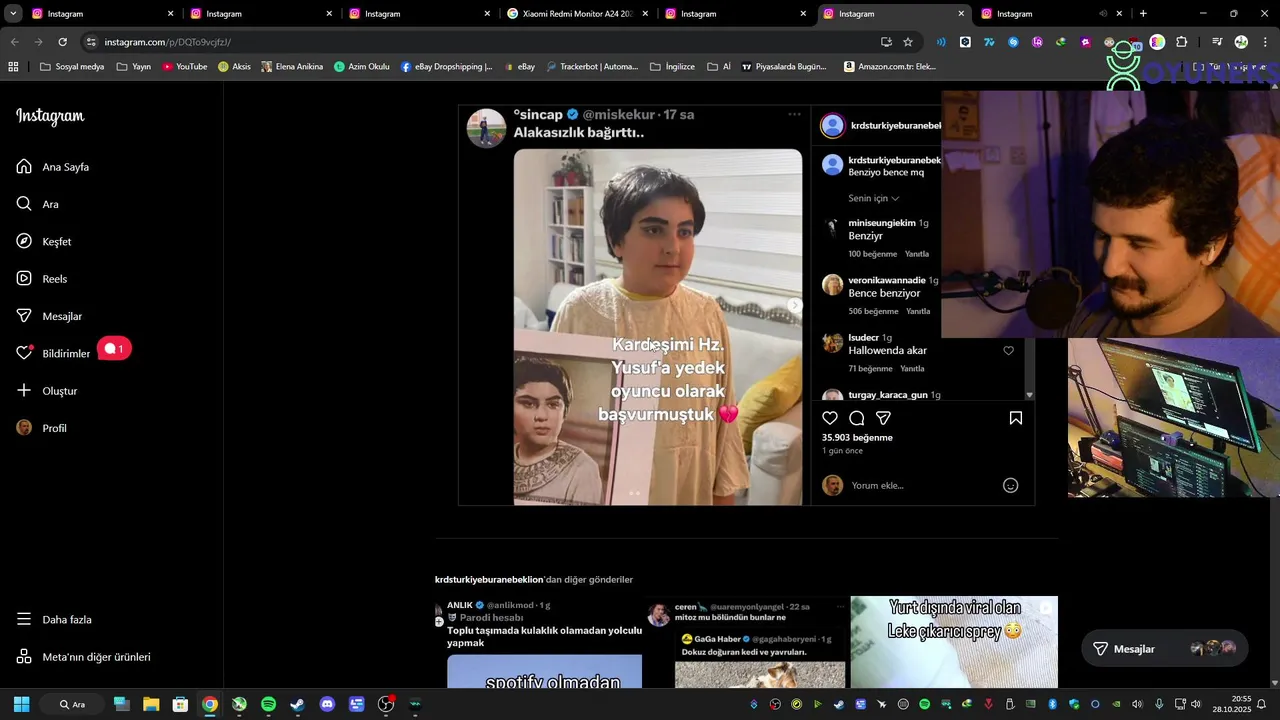Open Spotify from the taskbar

tap(268, 704)
